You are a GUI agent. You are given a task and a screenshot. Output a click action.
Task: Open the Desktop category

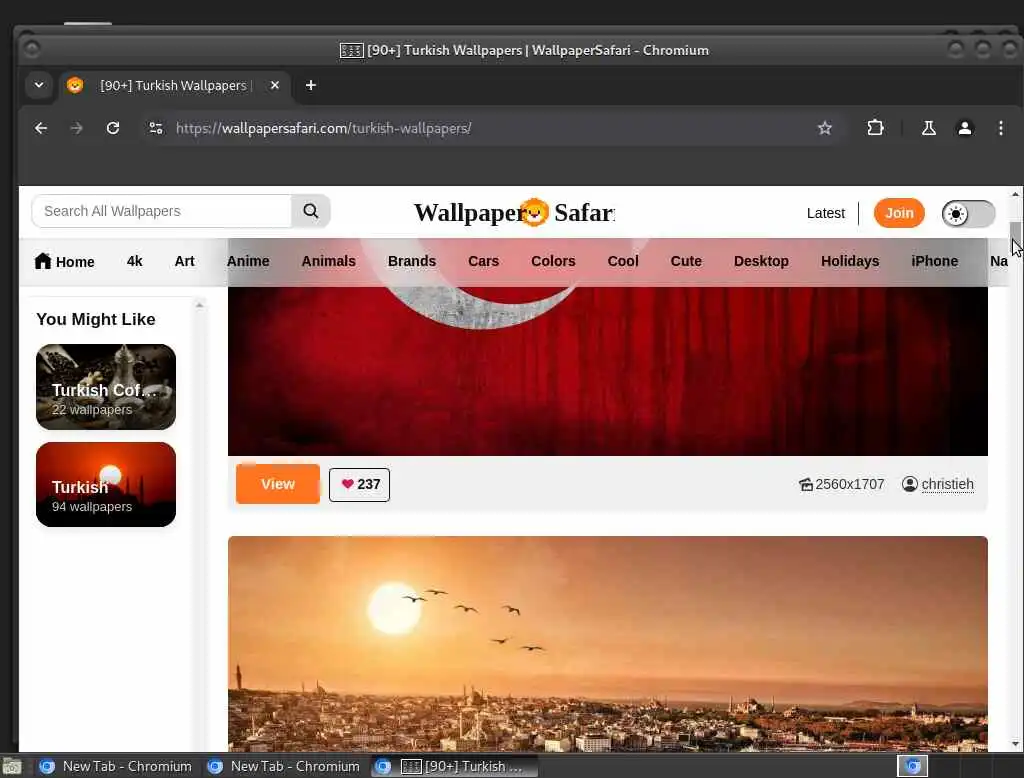(x=761, y=261)
